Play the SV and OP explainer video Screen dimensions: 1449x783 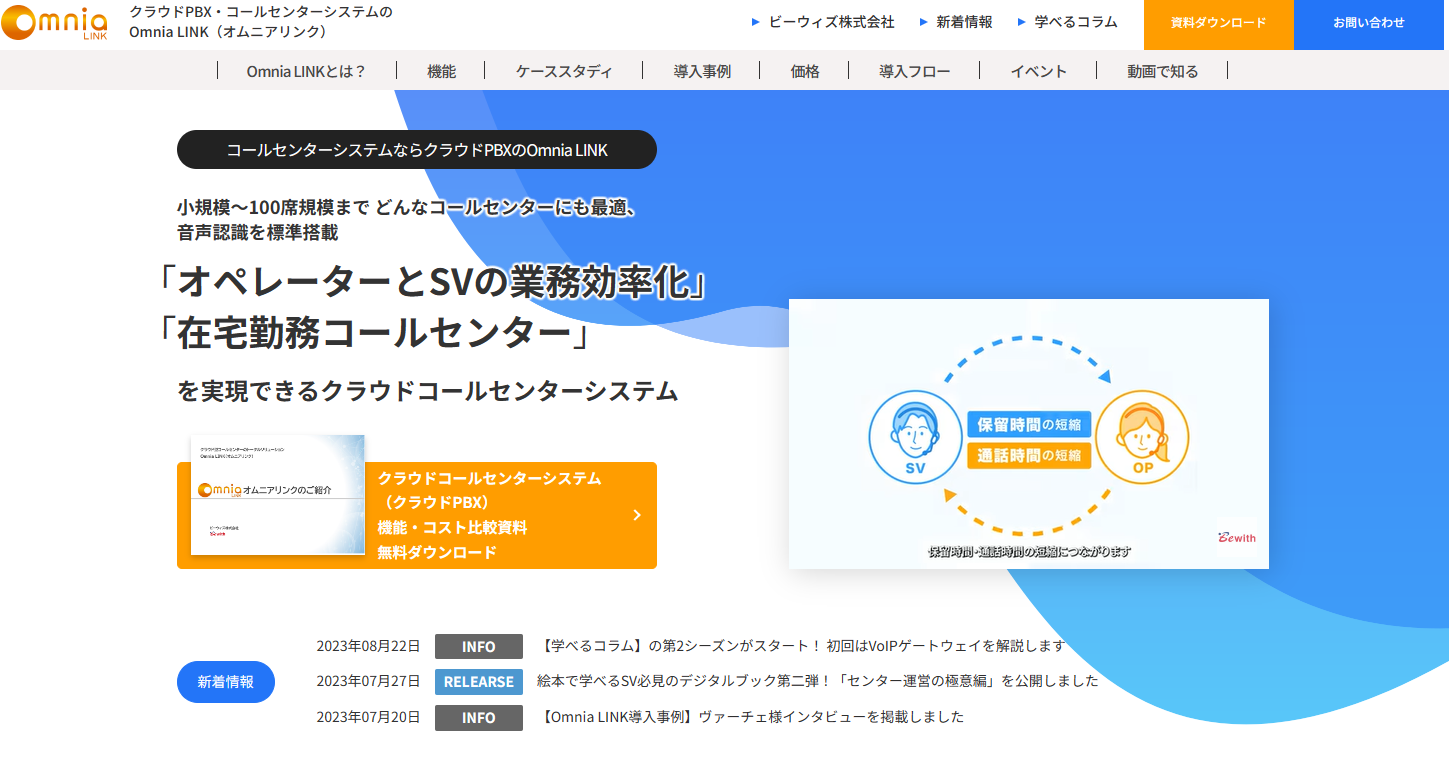coord(1029,434)
